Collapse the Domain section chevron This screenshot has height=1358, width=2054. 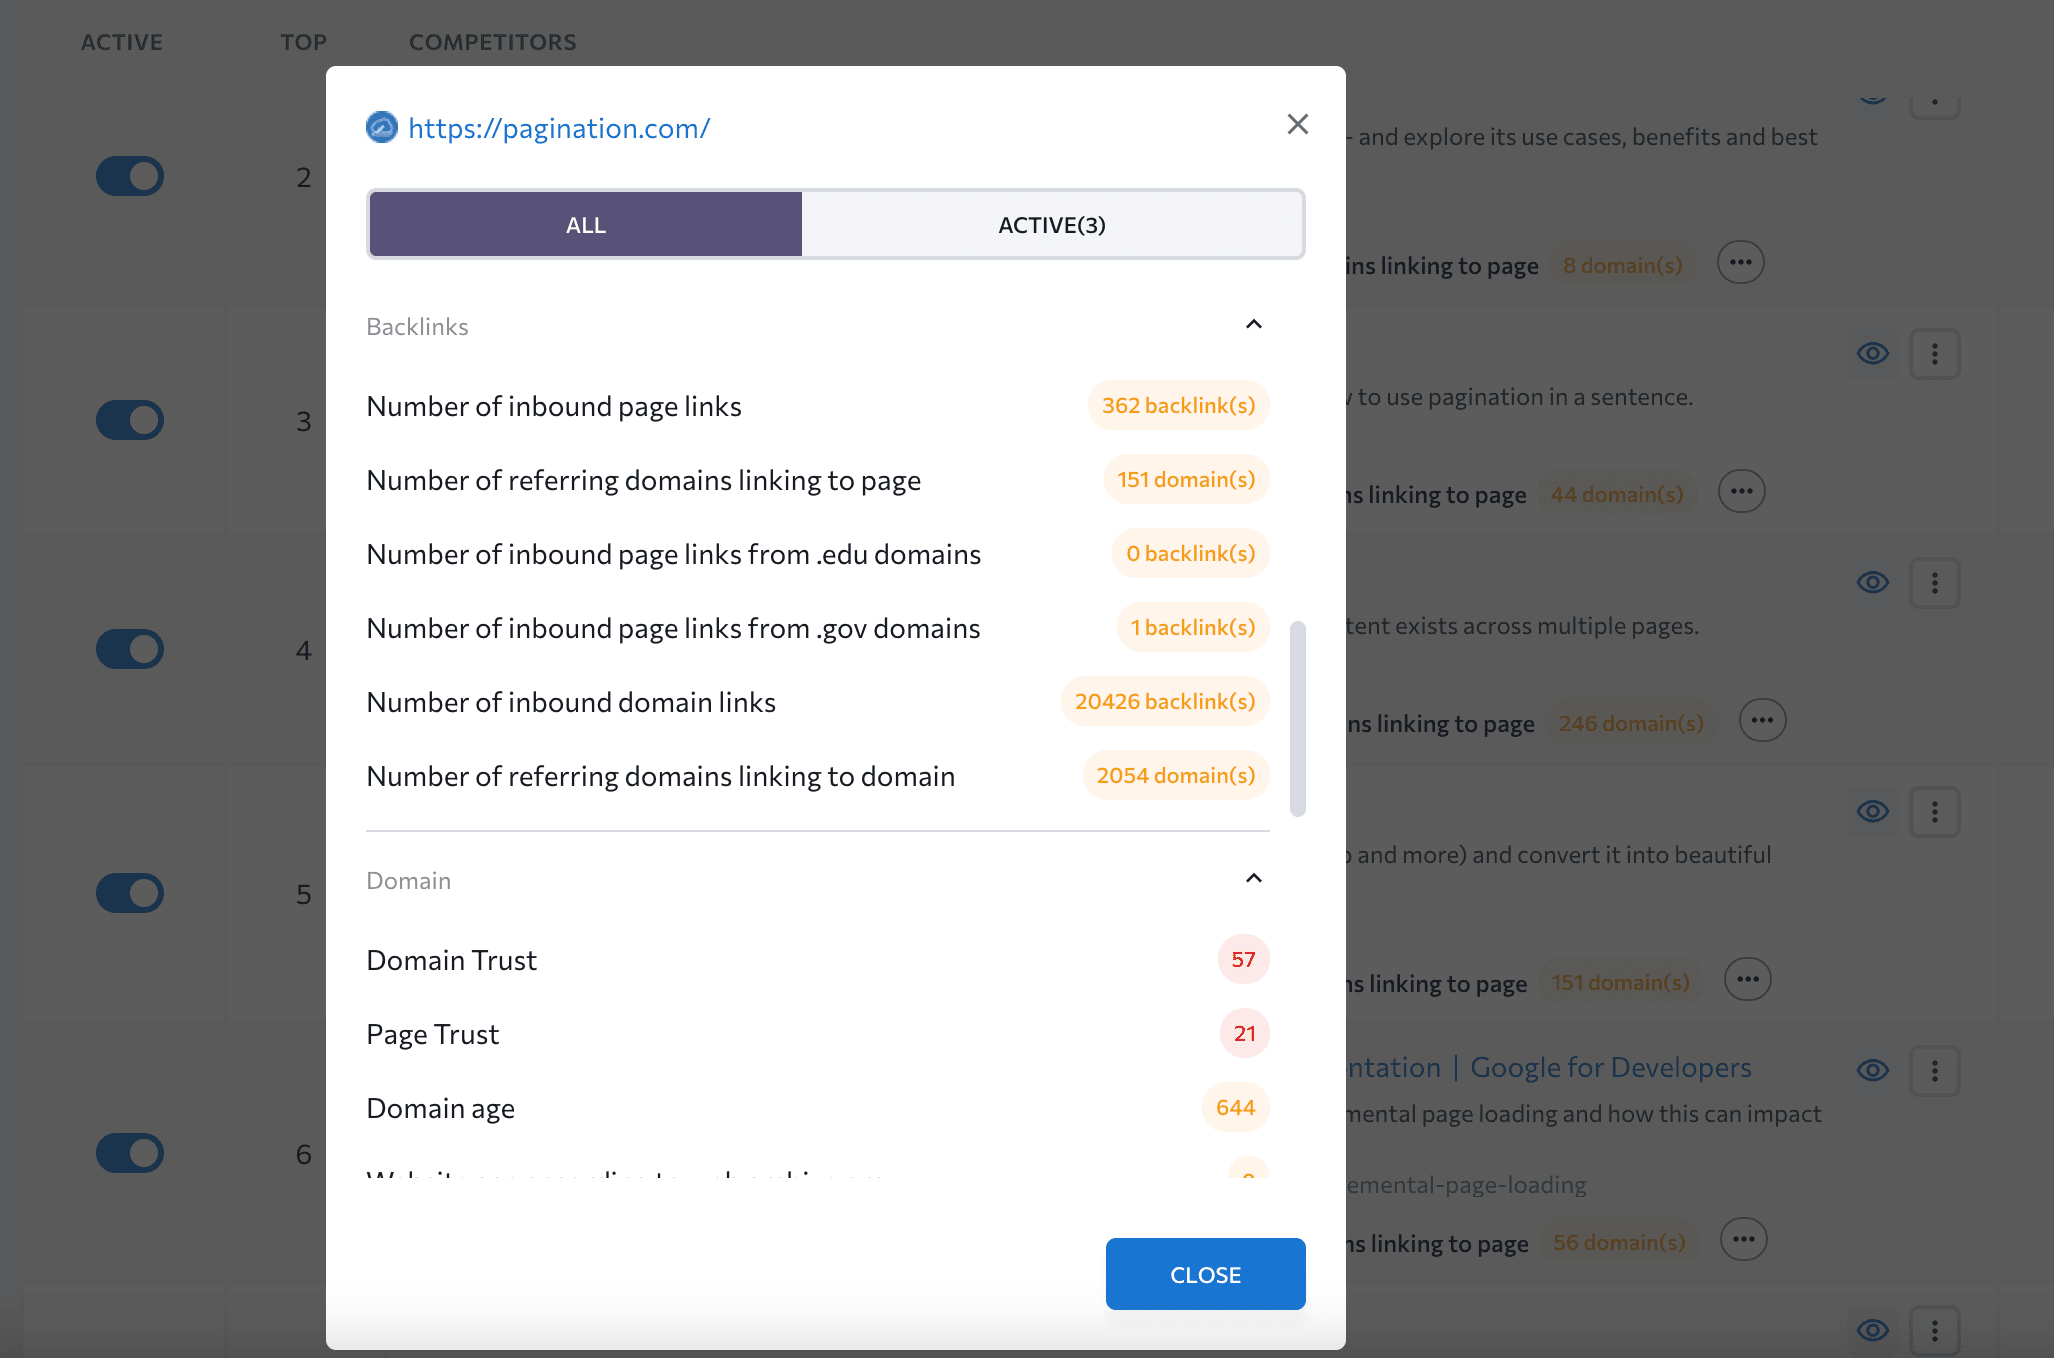point(1253,878)
